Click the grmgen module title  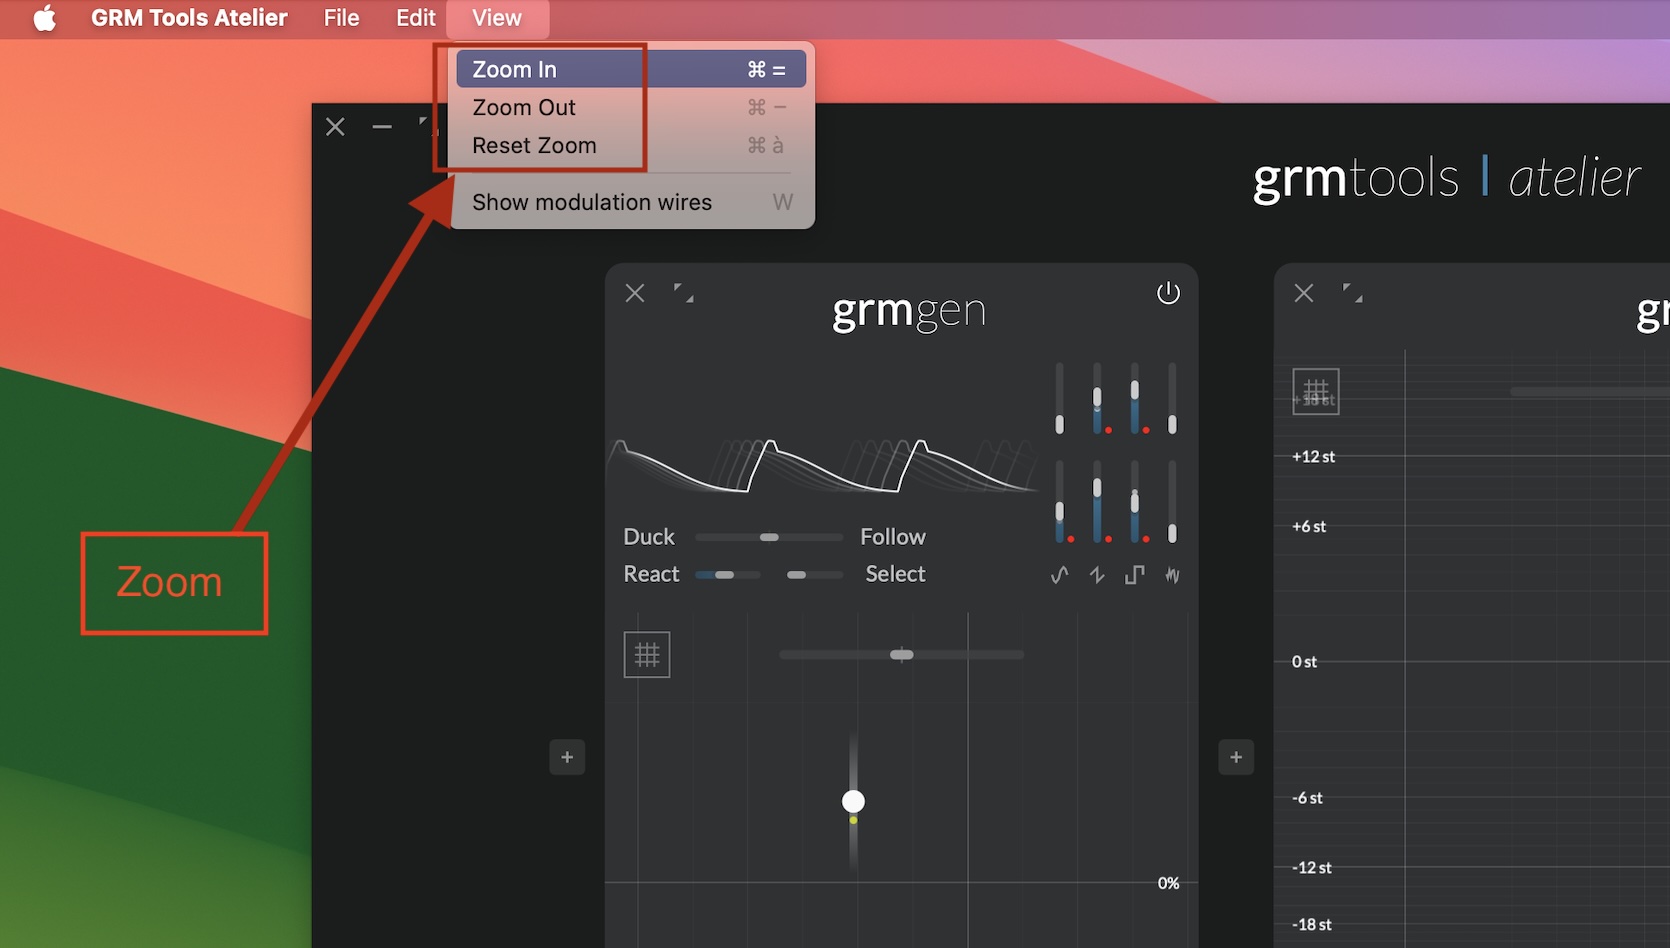tap(909, 311)
